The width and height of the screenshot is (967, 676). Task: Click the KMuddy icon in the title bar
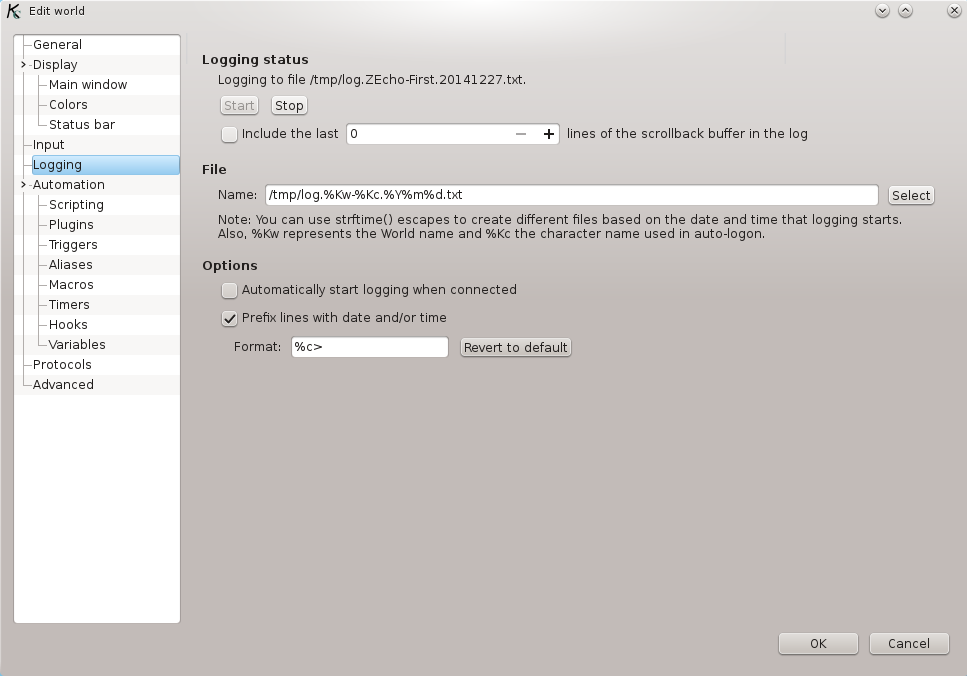[x=12, y=11]
